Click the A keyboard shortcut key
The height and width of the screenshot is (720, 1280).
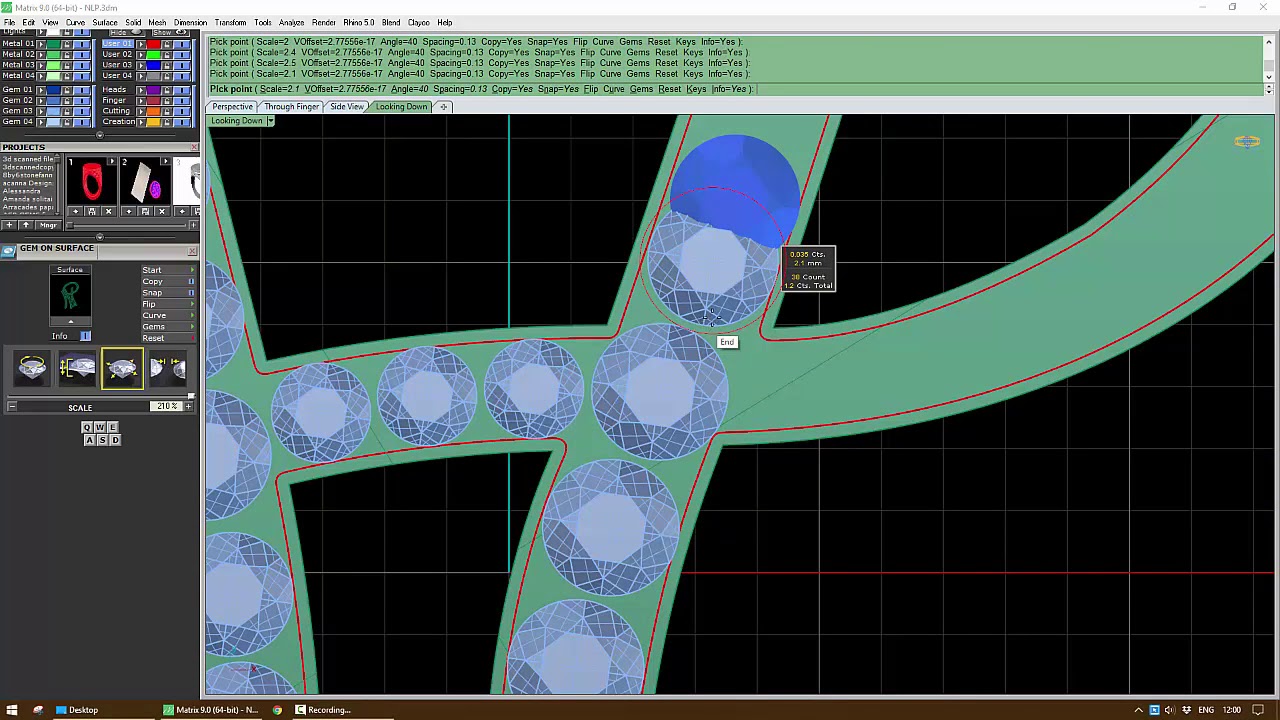tap(90, 440)
